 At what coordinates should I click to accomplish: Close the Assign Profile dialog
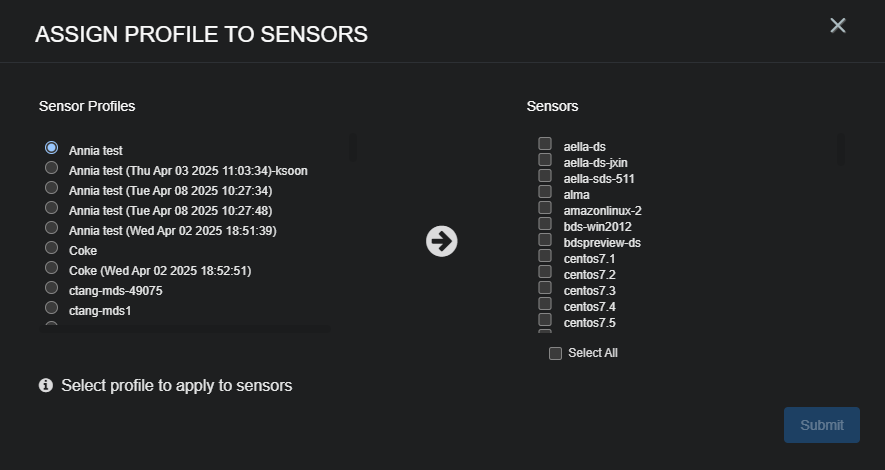tap(838, 26)
